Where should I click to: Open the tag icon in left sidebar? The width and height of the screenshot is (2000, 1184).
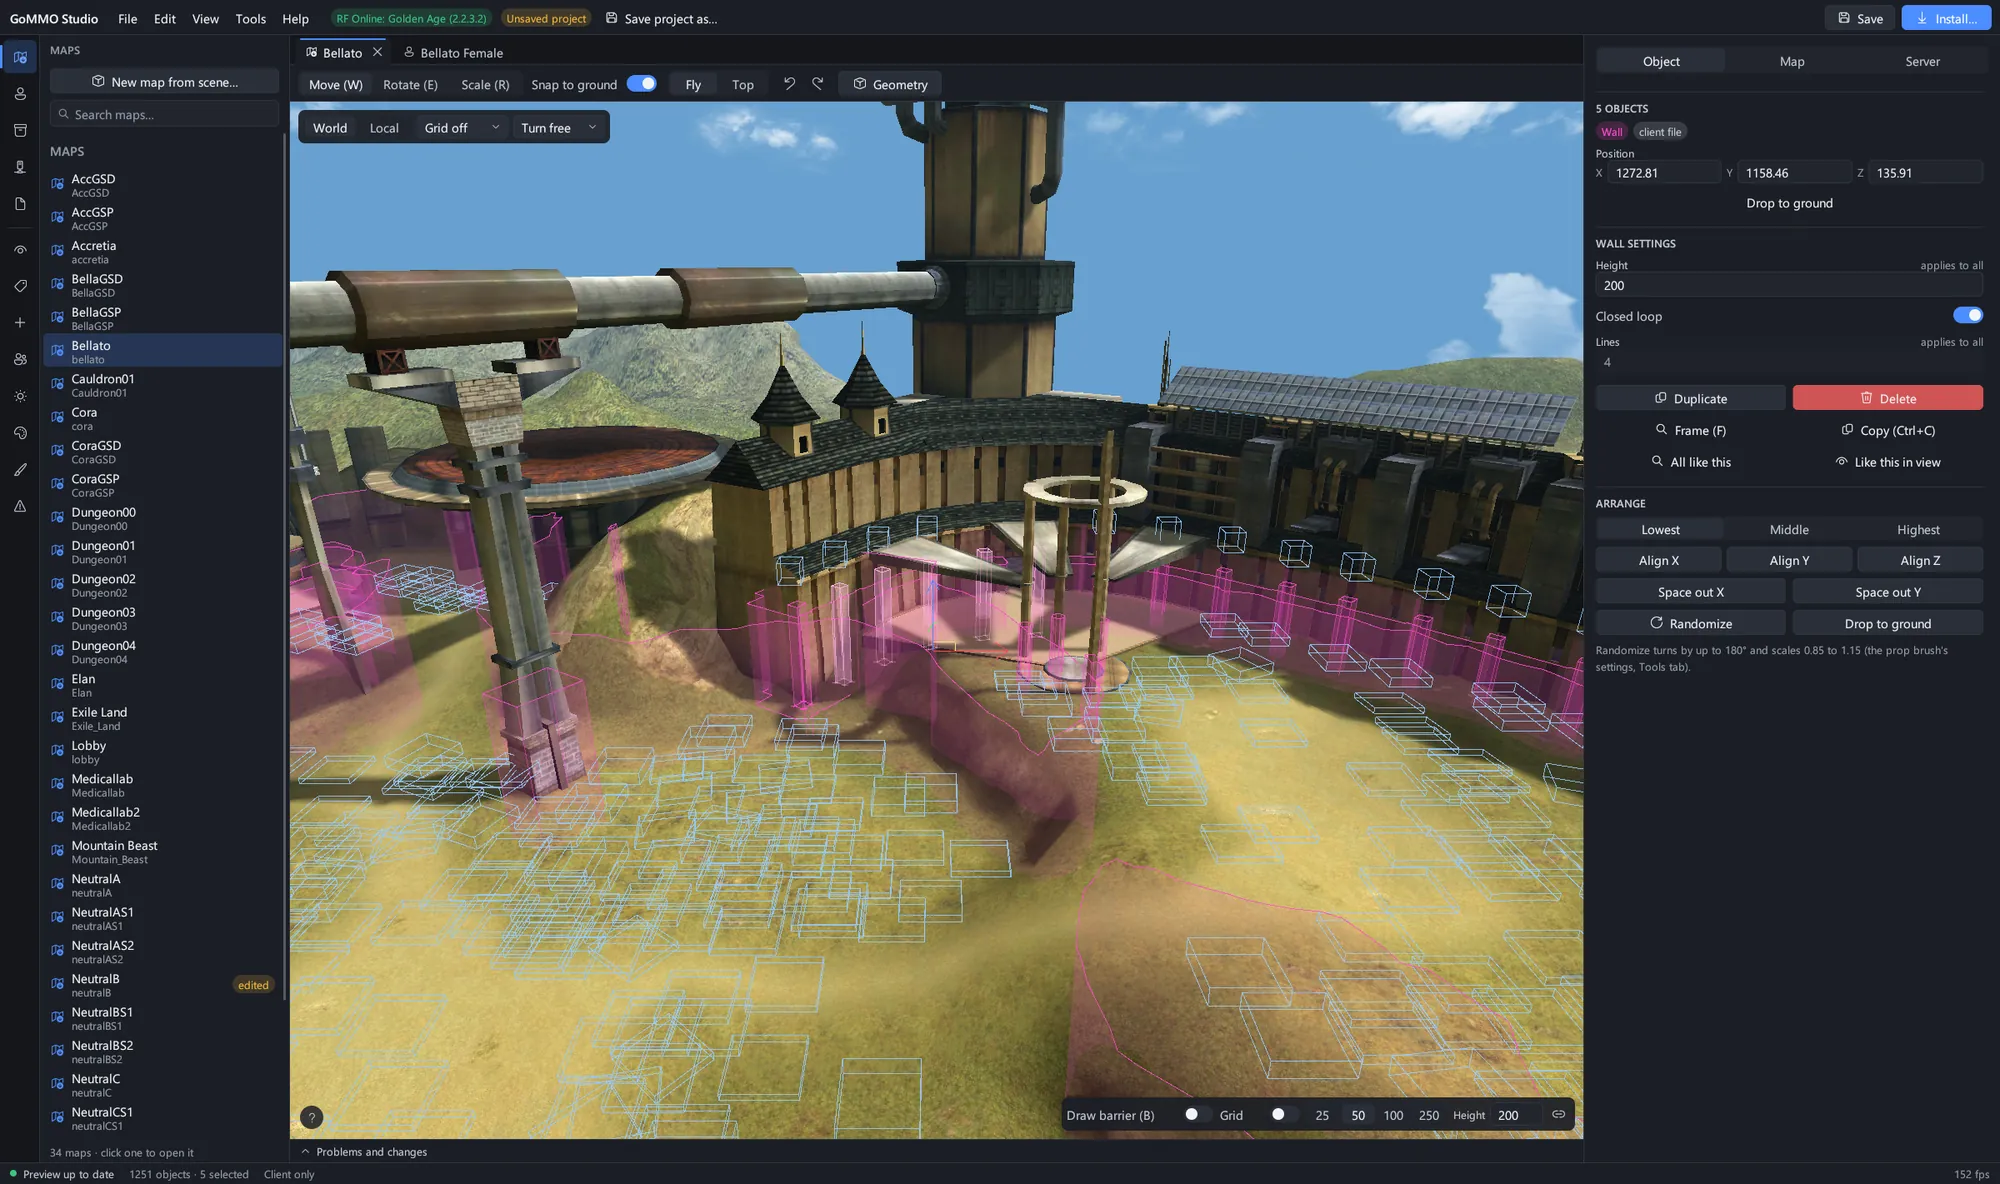point(20,286)
